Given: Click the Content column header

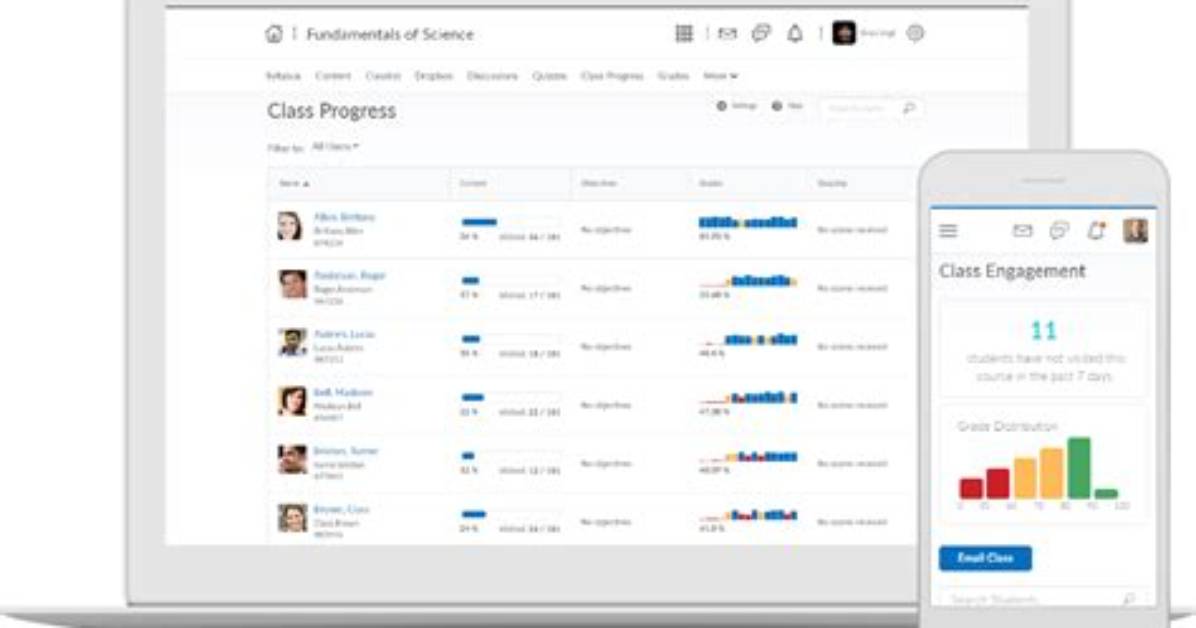Looking at the screenshot, I should [x=473, y=184].
